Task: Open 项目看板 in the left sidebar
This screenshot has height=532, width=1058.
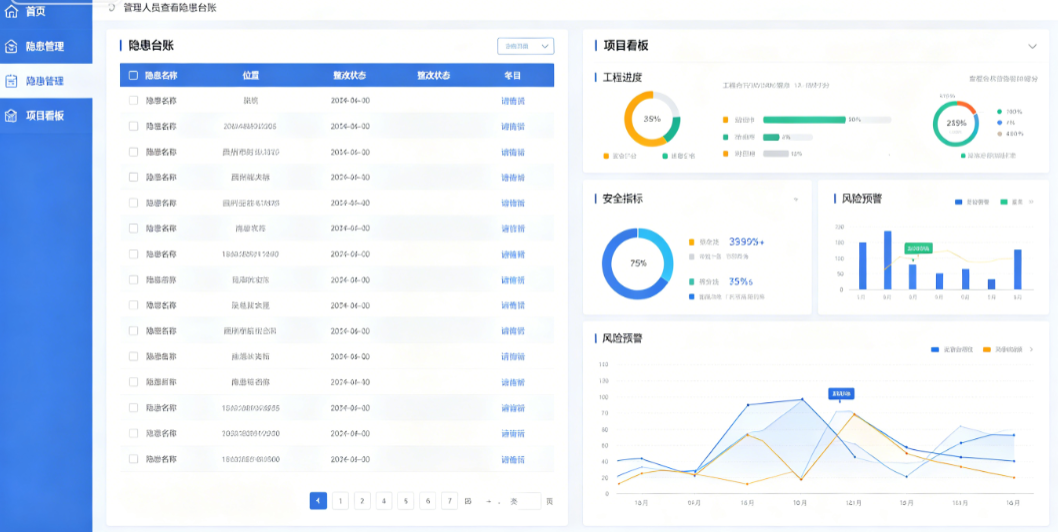Action: [x=46, y=115]
